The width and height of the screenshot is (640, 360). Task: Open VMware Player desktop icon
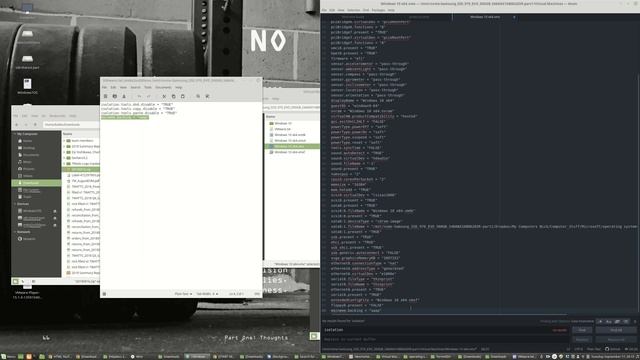[x=27, y=292]
